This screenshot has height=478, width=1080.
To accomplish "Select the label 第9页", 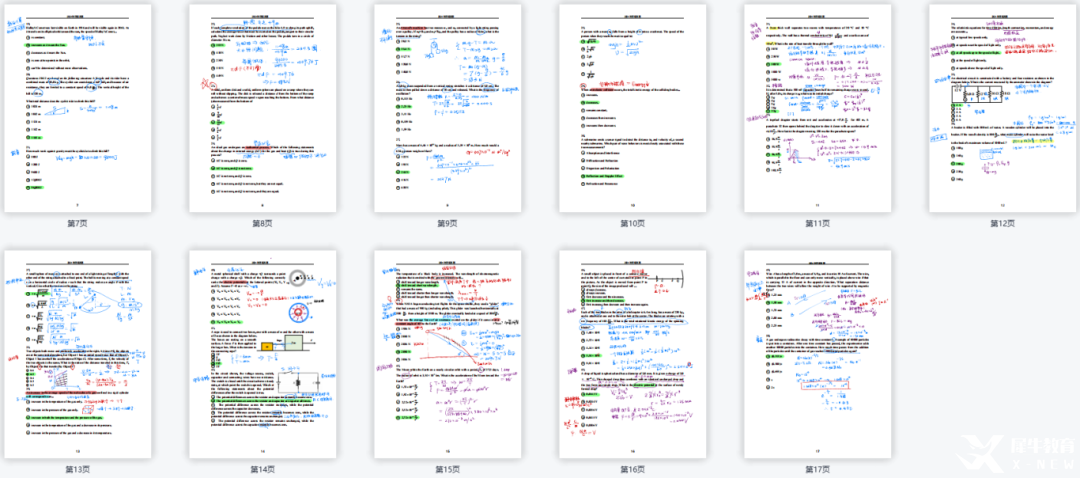I will [448, 223].
